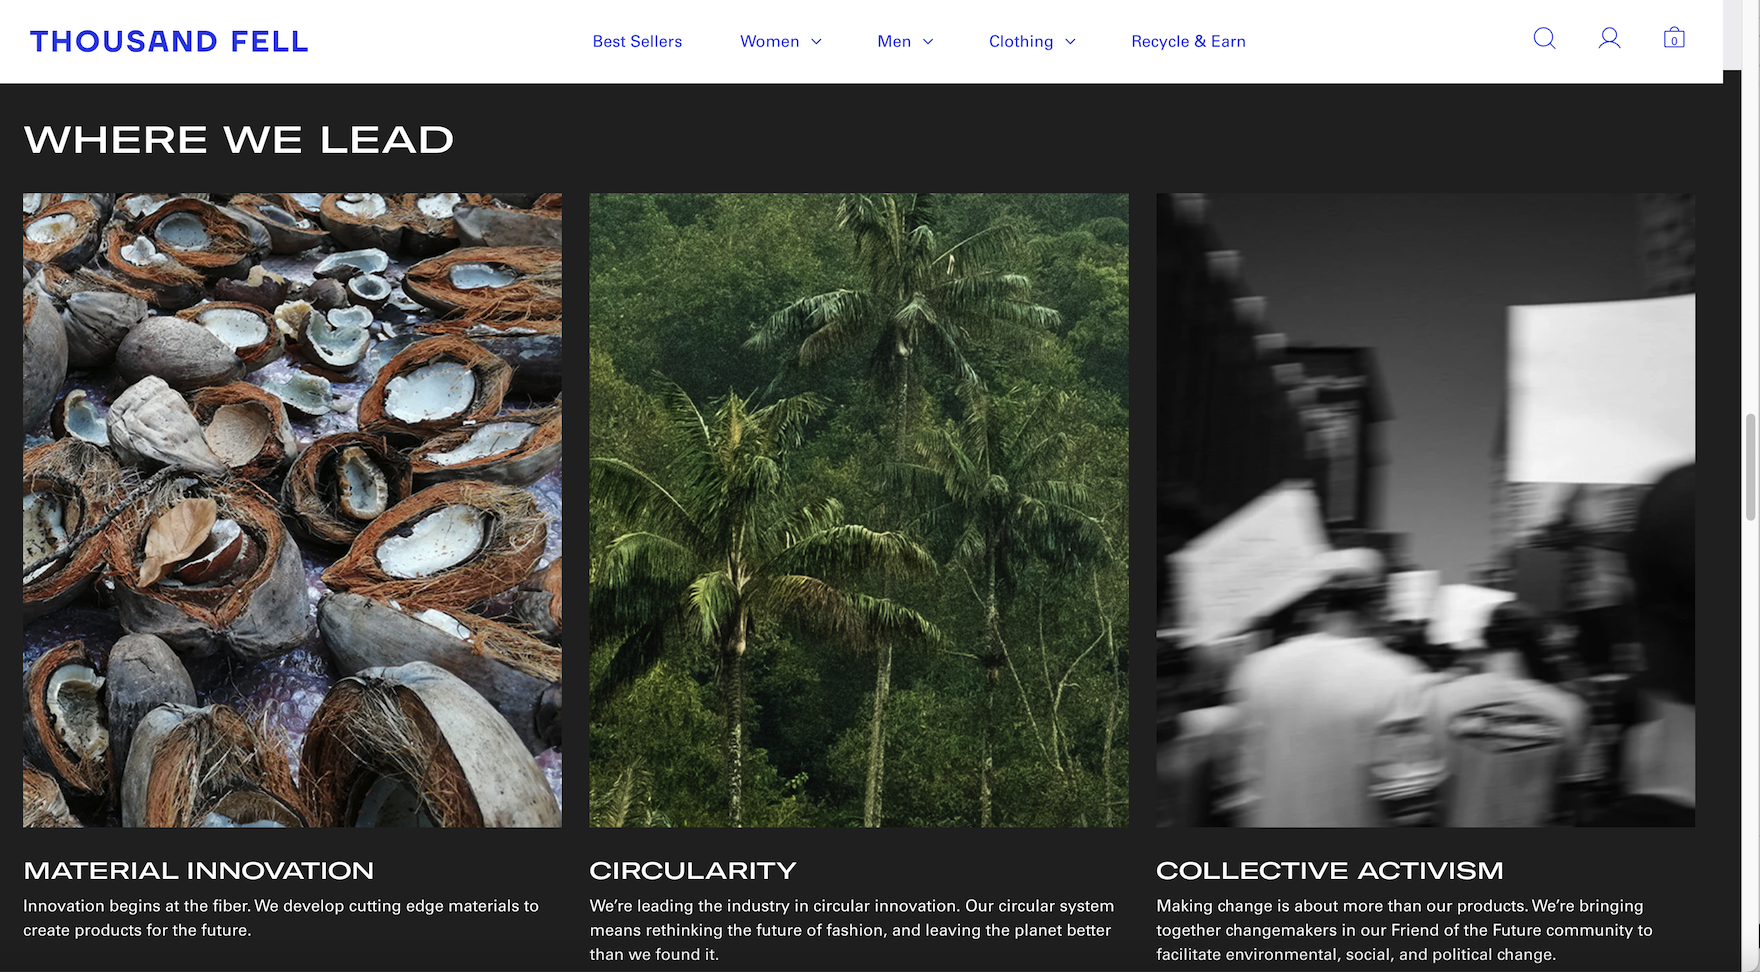This screenshot has width=1760, height=972.
Task: Open the shopping bag cart icon
Action: [1674, 39]
